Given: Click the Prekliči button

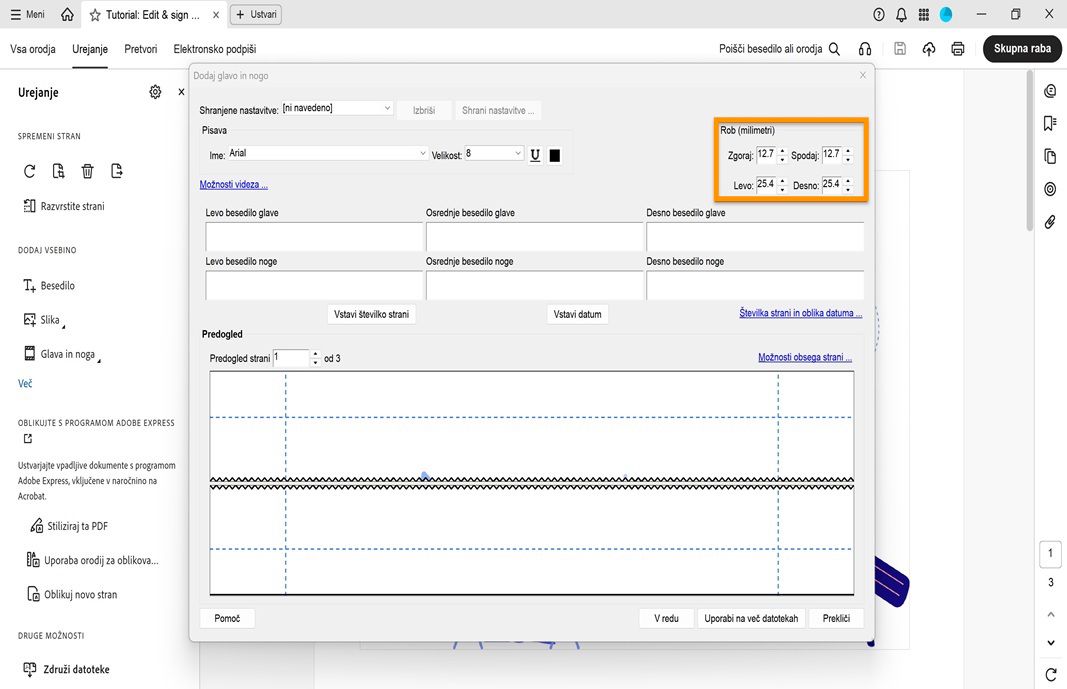Looking at the screenshot, I should point(836,618).
